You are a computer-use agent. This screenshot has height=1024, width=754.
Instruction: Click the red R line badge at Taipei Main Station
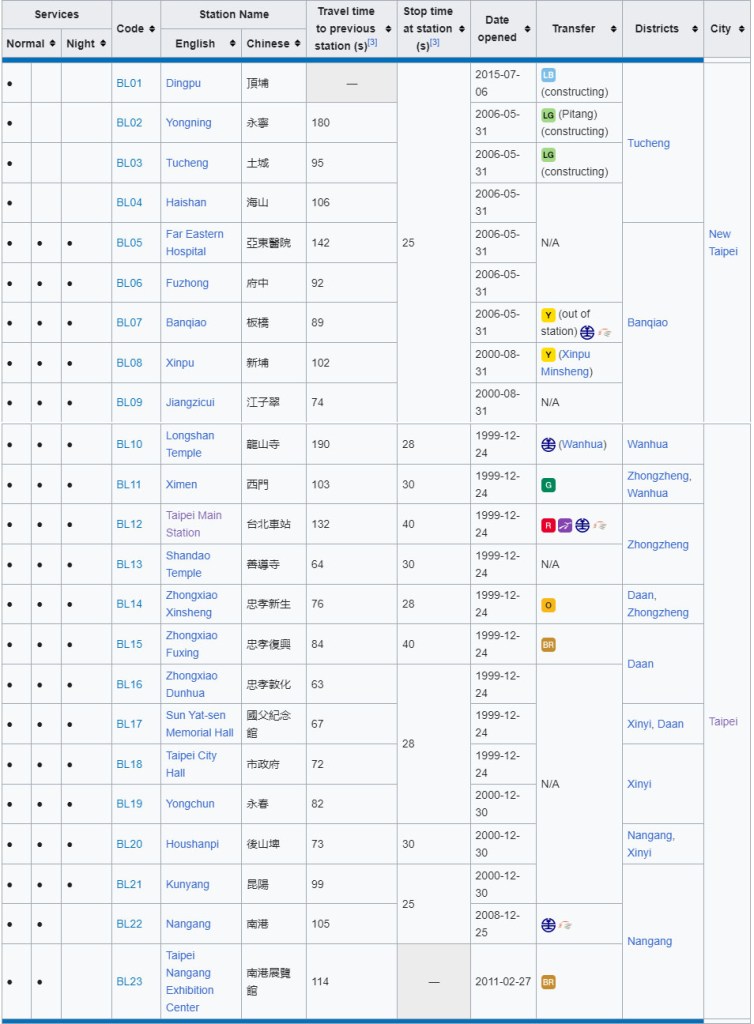(x=548, y=525)
